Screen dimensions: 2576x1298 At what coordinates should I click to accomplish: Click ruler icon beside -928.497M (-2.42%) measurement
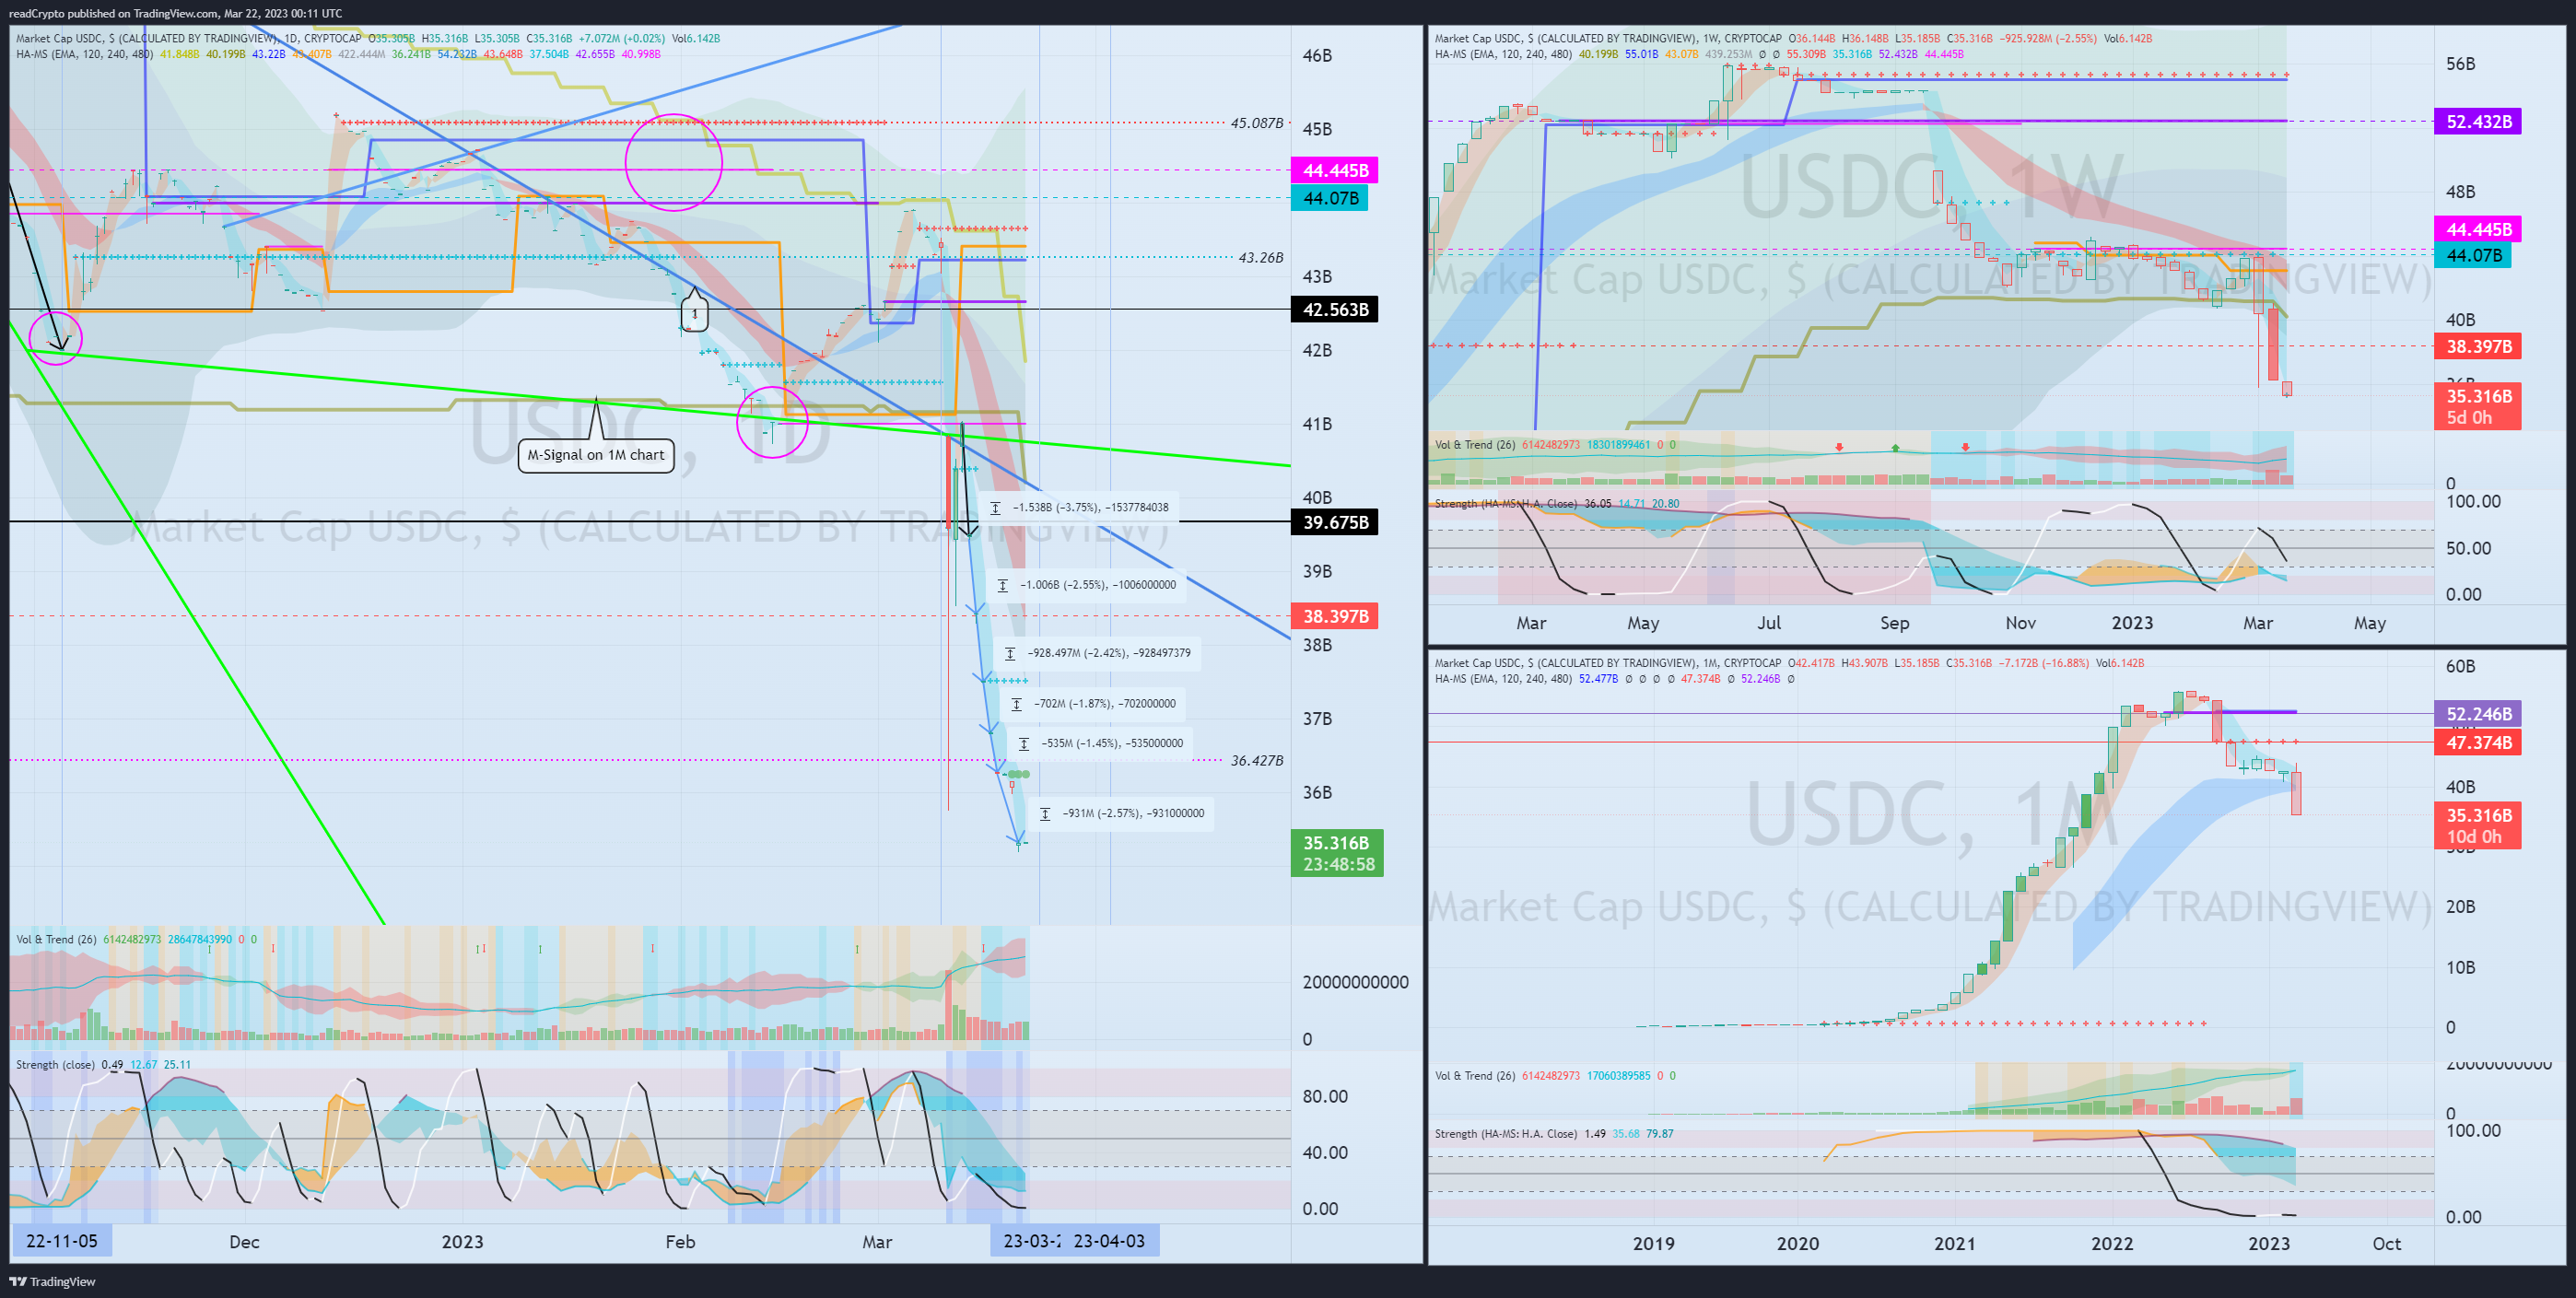click(x=1010, y=653)
